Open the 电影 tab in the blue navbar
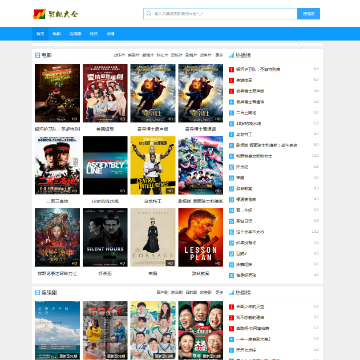Screen dimensions: 360x360 (57, 34)
